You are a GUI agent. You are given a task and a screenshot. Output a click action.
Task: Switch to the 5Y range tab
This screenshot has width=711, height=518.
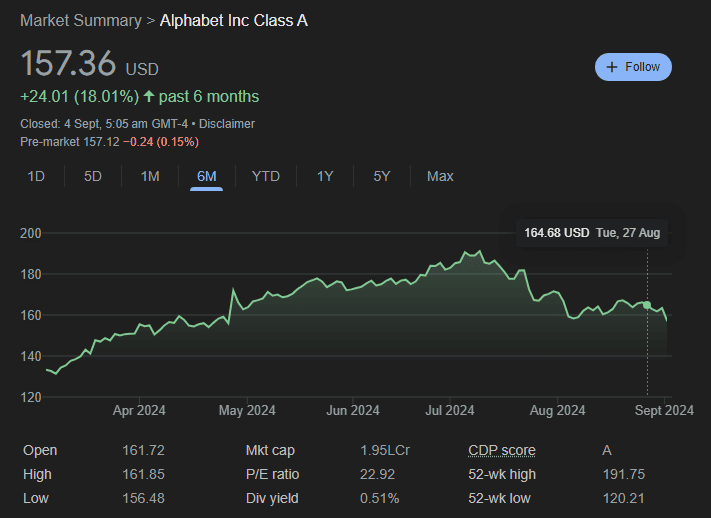click(381, 176)
